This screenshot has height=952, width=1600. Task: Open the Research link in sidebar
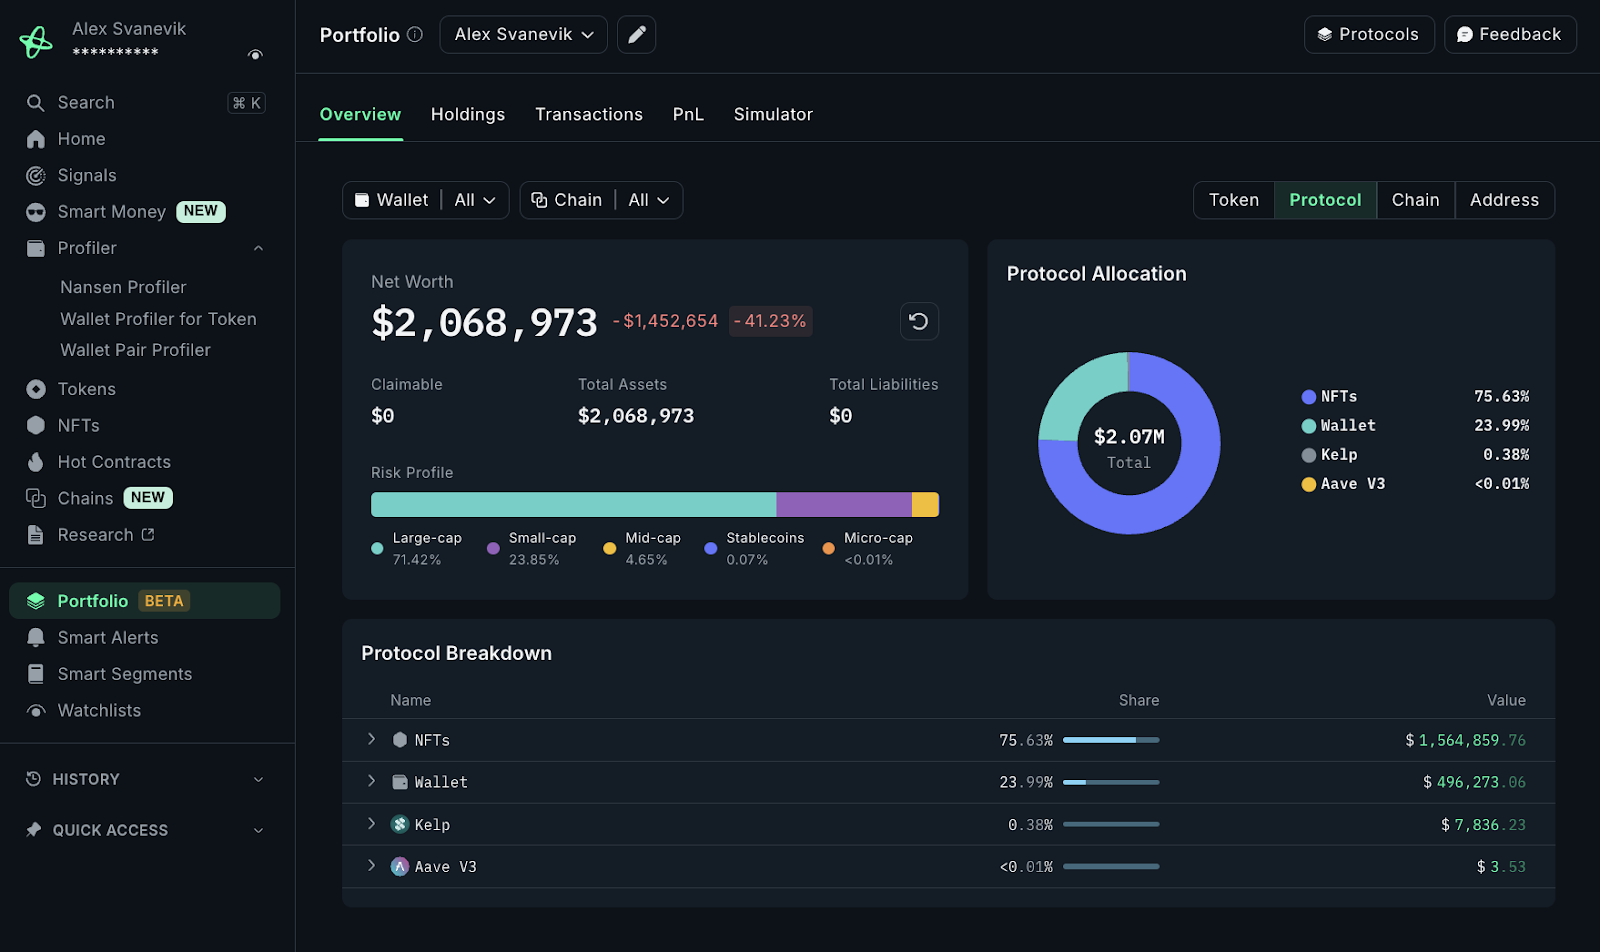95,534
